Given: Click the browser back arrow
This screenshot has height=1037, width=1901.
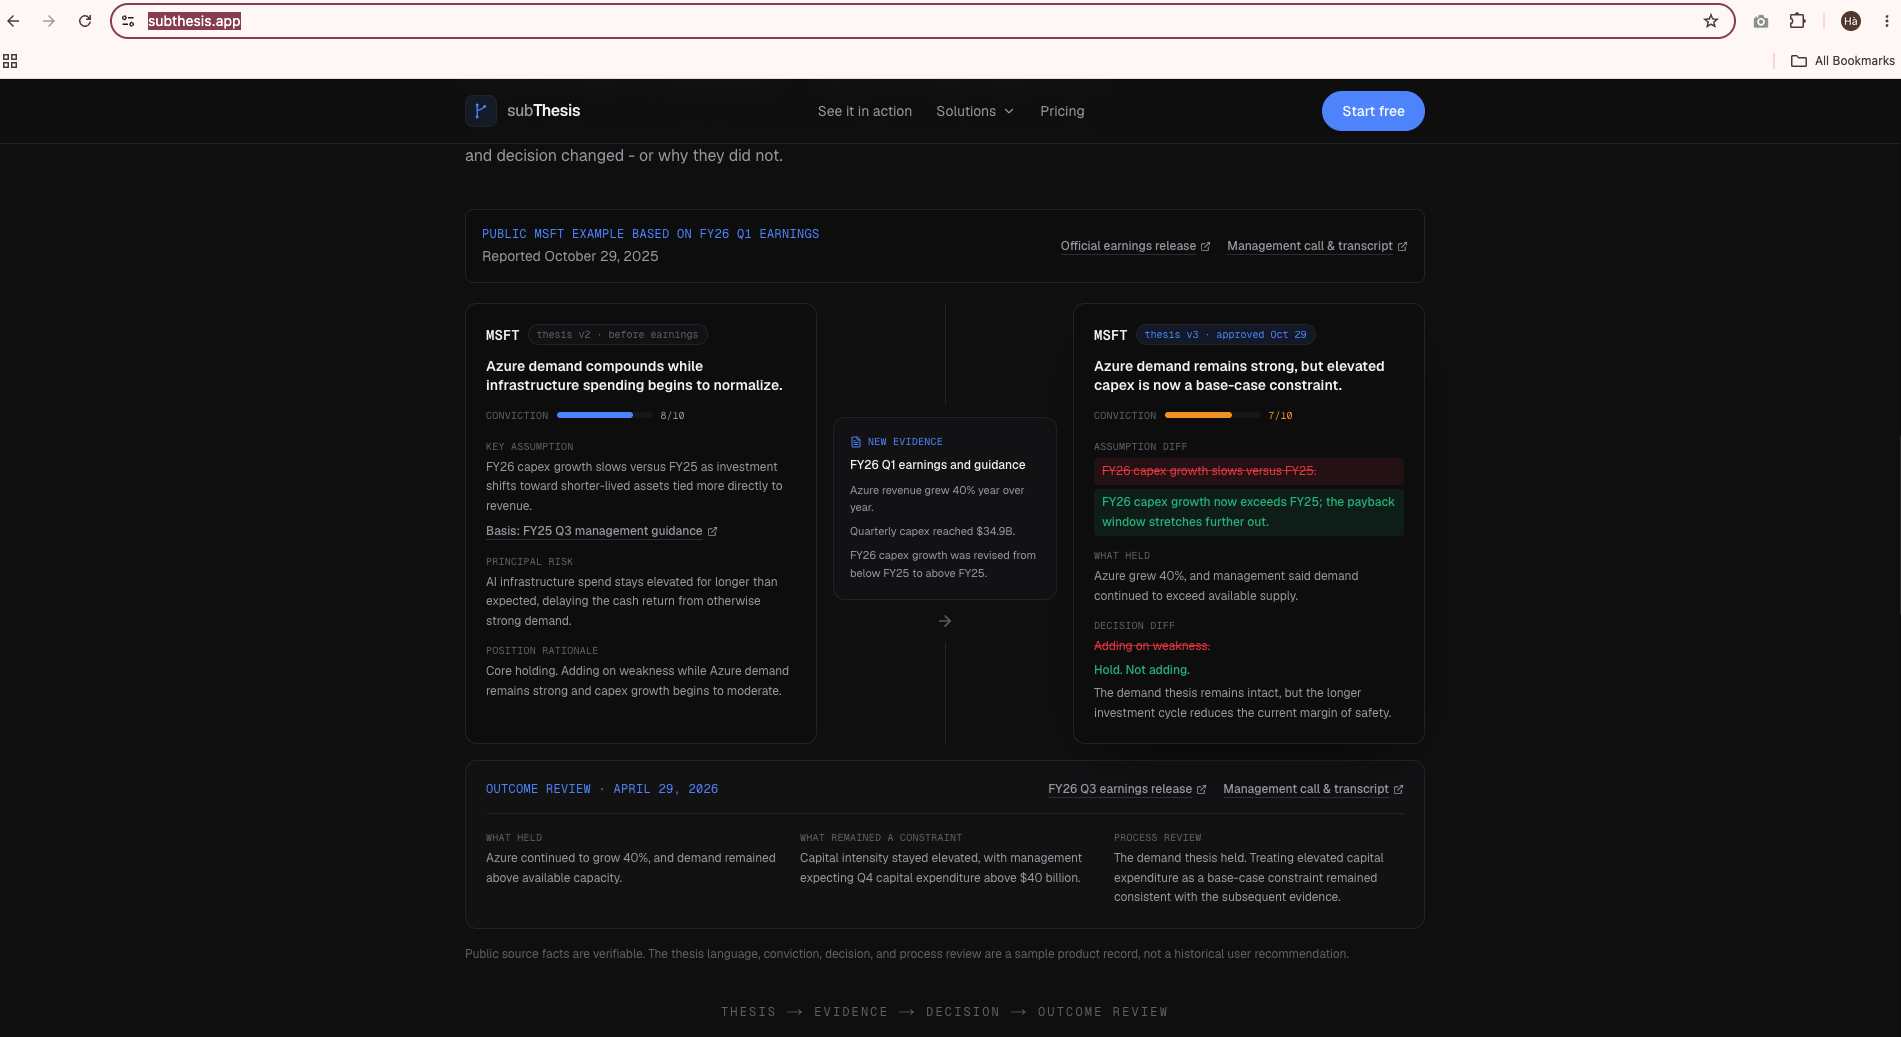Looking at the screenshot, I should click(x=14, y=21).
